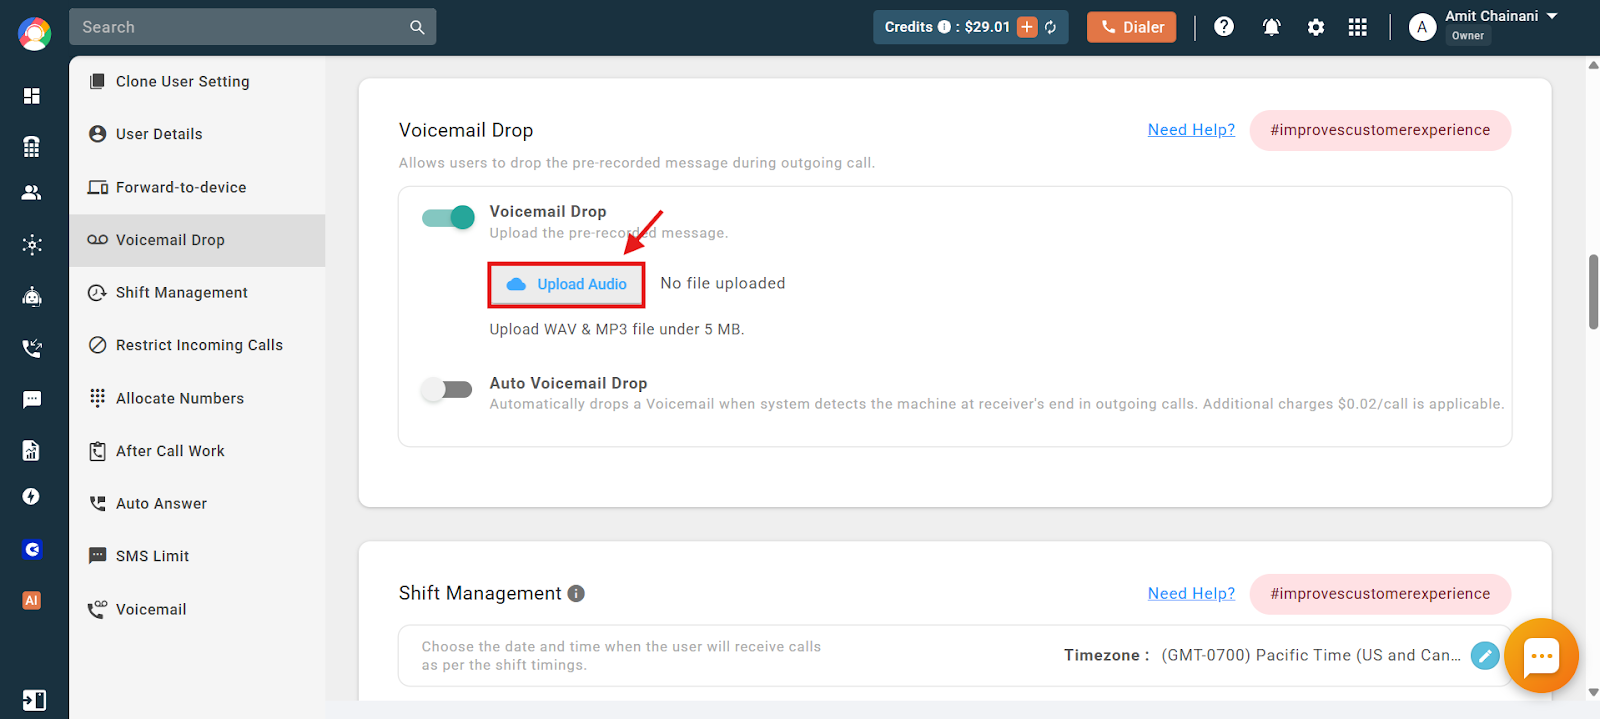This screenshot has width=1600, height=719.
Task: Open the apps grid icon
Action: tap(1357, 27)
